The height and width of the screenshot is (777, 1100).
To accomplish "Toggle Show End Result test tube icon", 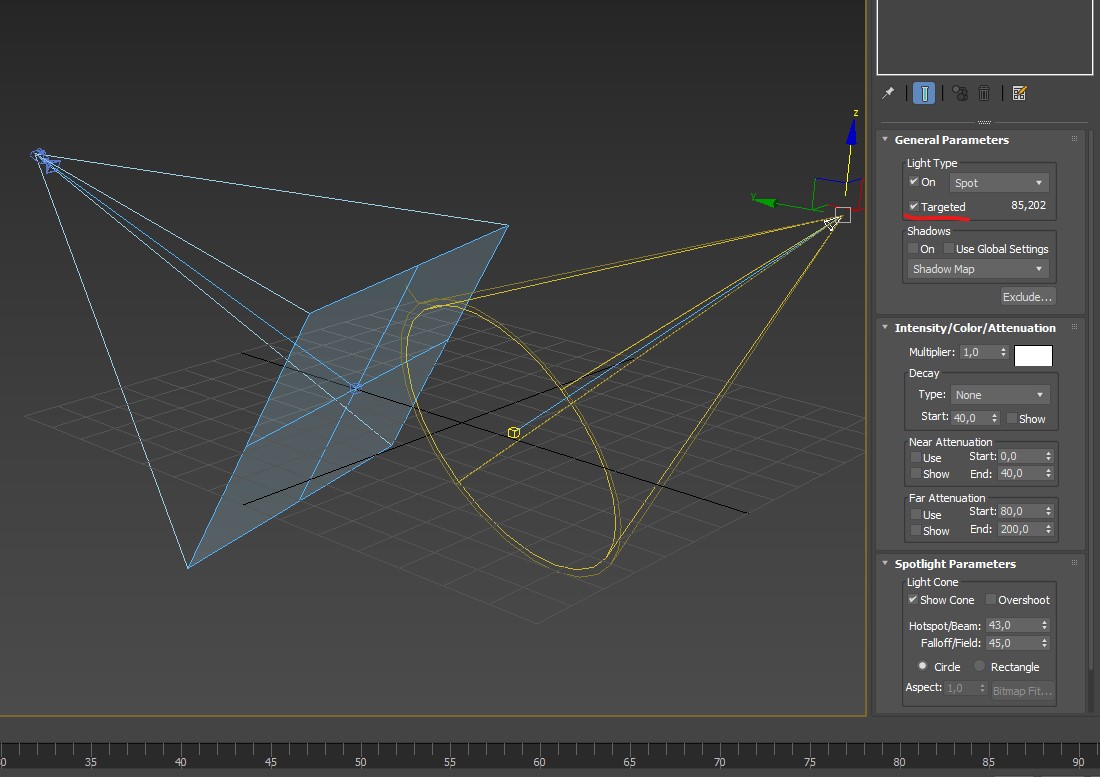I will point(924,93).
